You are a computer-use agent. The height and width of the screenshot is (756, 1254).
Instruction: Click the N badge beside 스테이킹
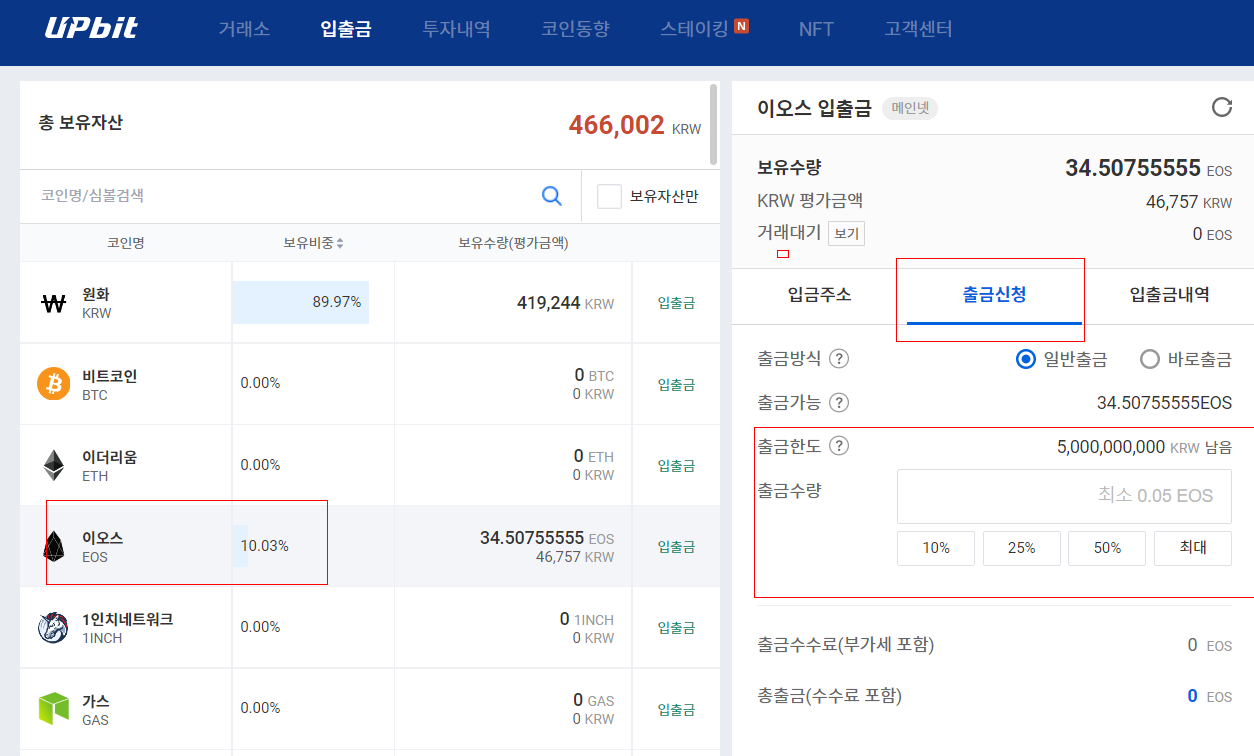(x=741, y=26)
